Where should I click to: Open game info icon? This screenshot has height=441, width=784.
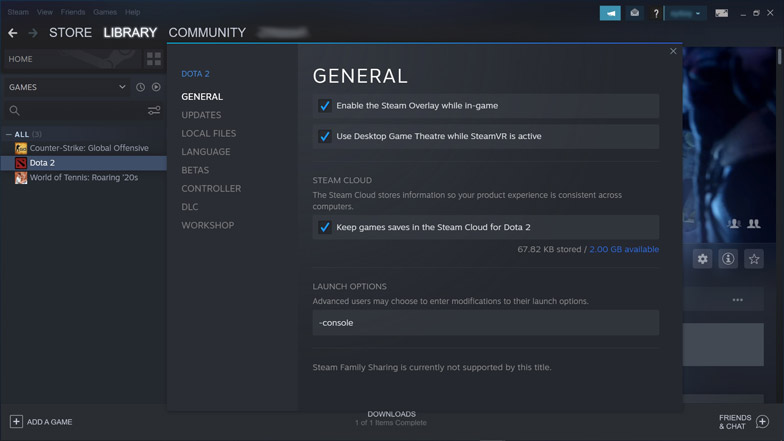point(728,258)
